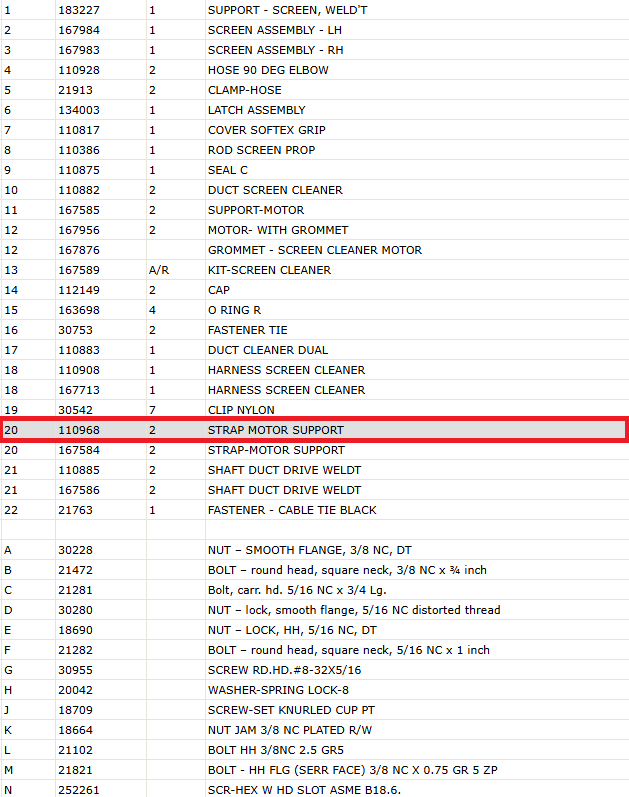
Task: Select the COVER SOFTEX GRIP entry
Action: click(x=314, y=130)
